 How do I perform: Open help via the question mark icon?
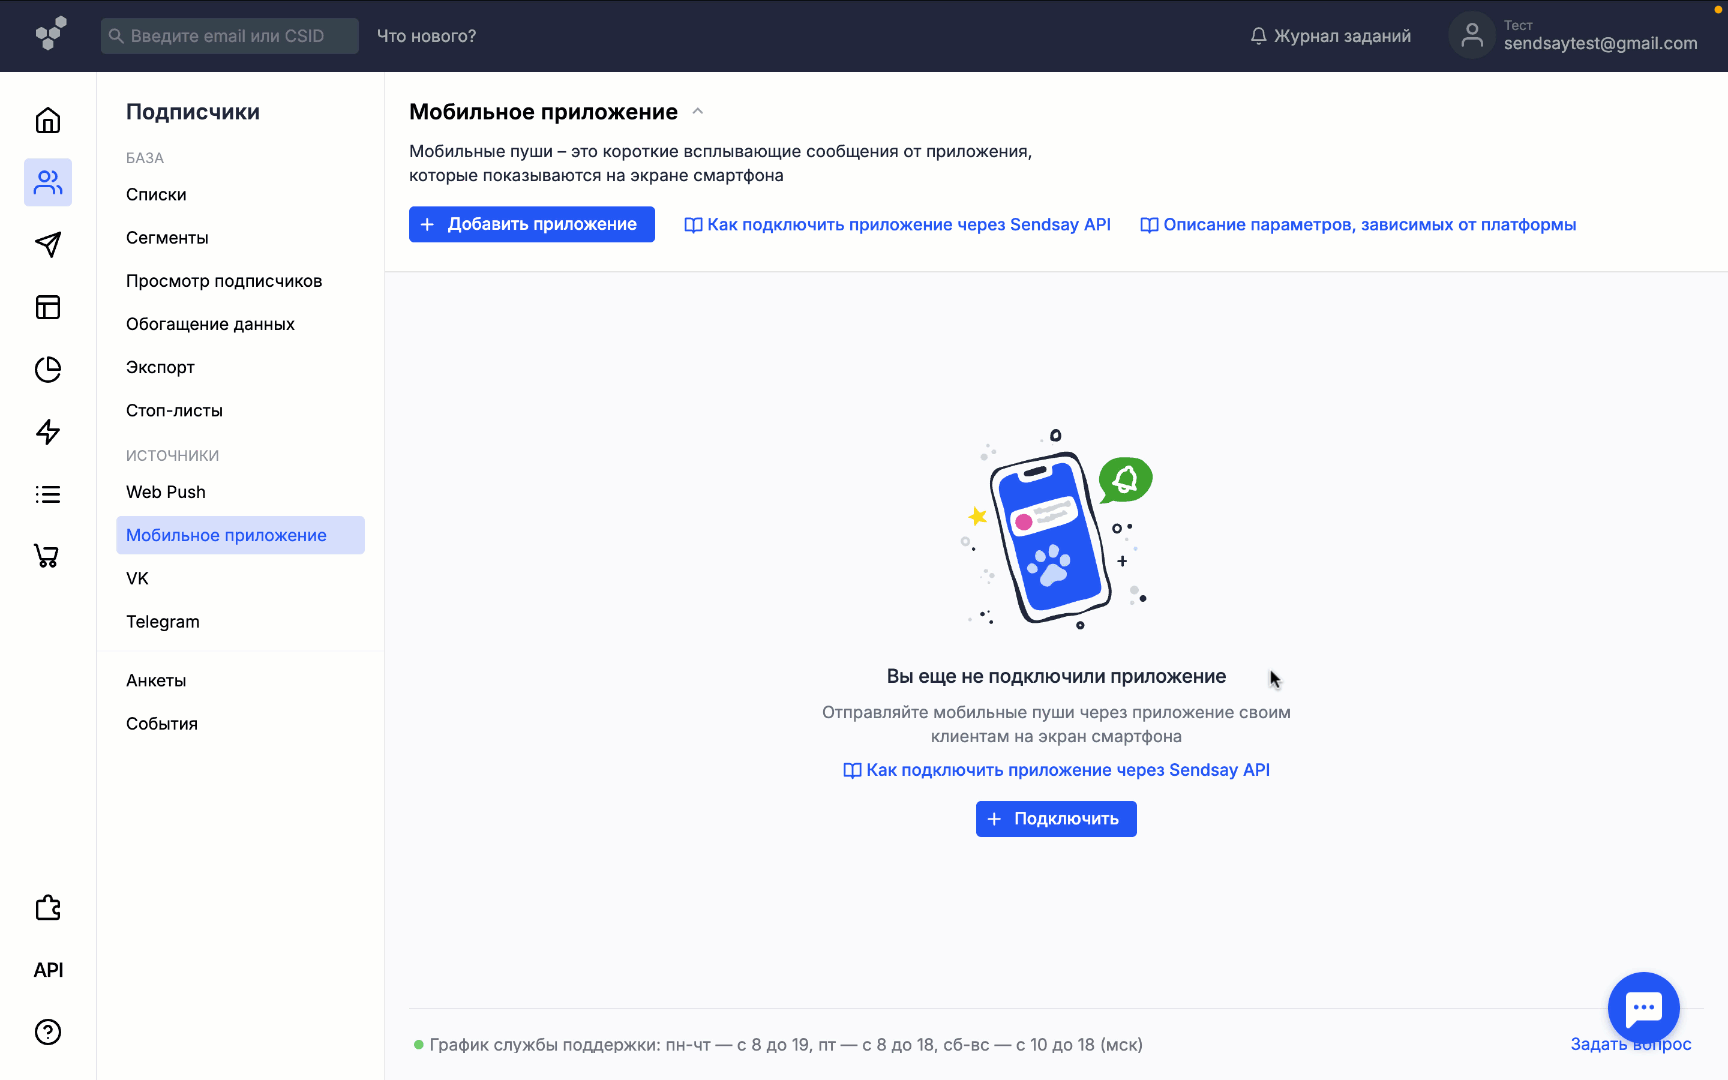tap(47, 1033)
